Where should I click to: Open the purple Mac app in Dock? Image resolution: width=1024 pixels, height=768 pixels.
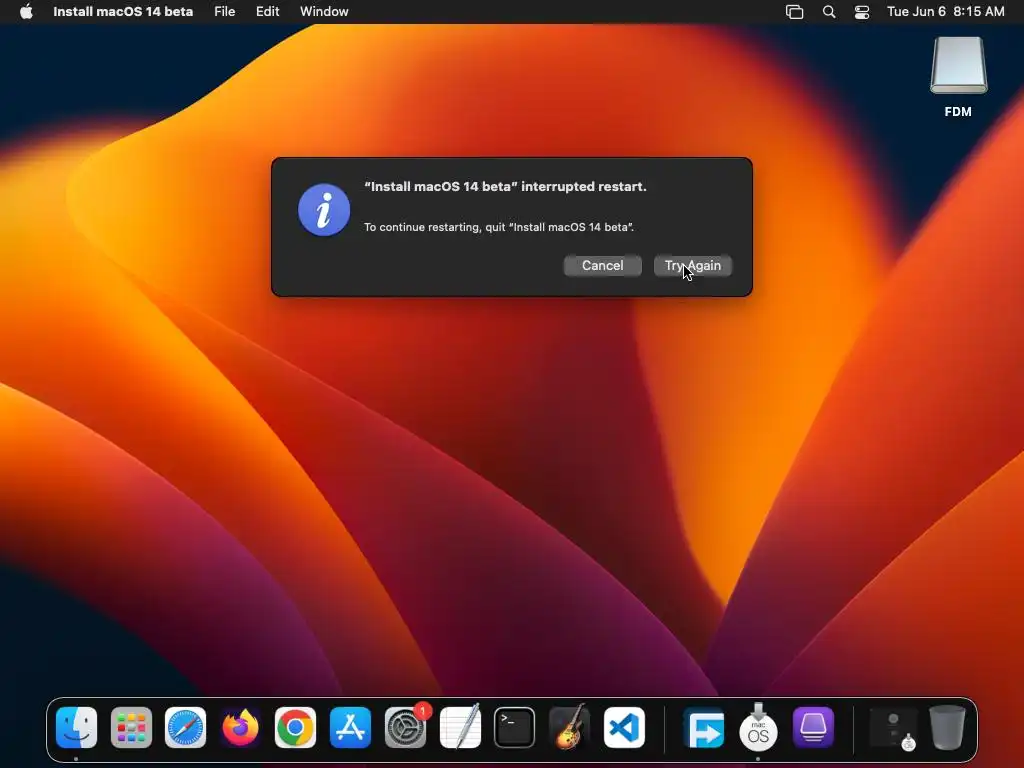(813, 728)
